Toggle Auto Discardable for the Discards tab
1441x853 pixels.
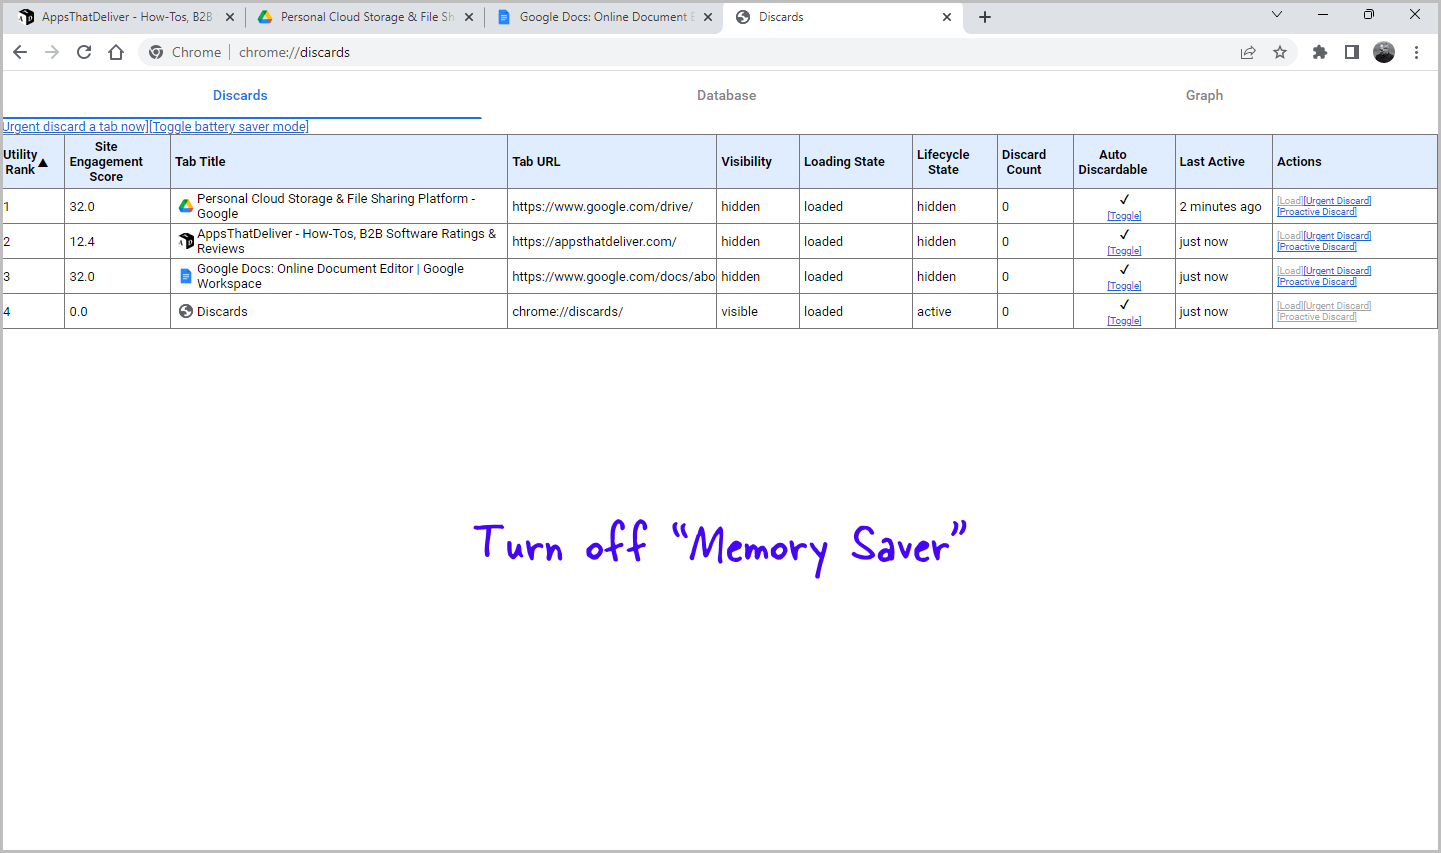click(x=1124, y=320)
